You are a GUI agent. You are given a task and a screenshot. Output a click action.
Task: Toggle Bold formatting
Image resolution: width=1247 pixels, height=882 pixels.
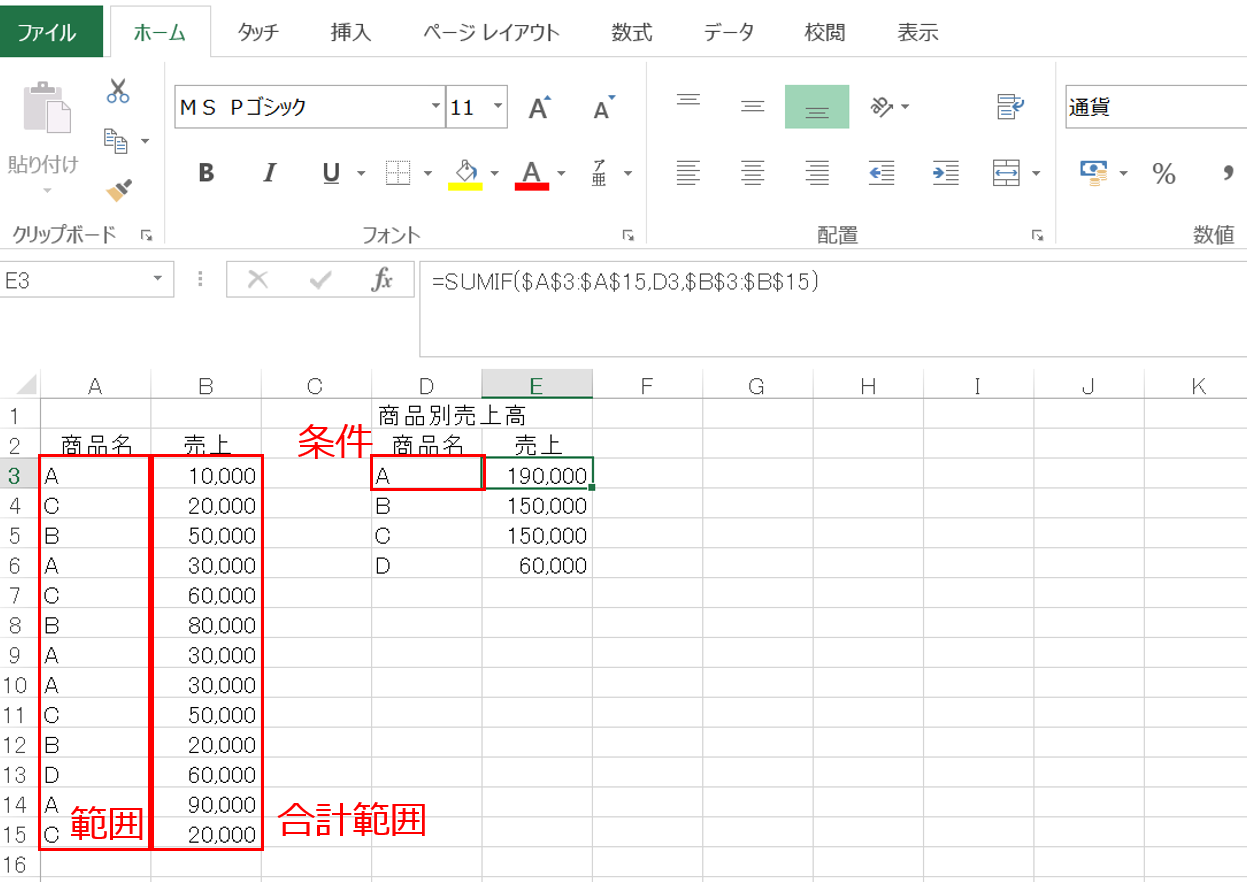[206, 173]
